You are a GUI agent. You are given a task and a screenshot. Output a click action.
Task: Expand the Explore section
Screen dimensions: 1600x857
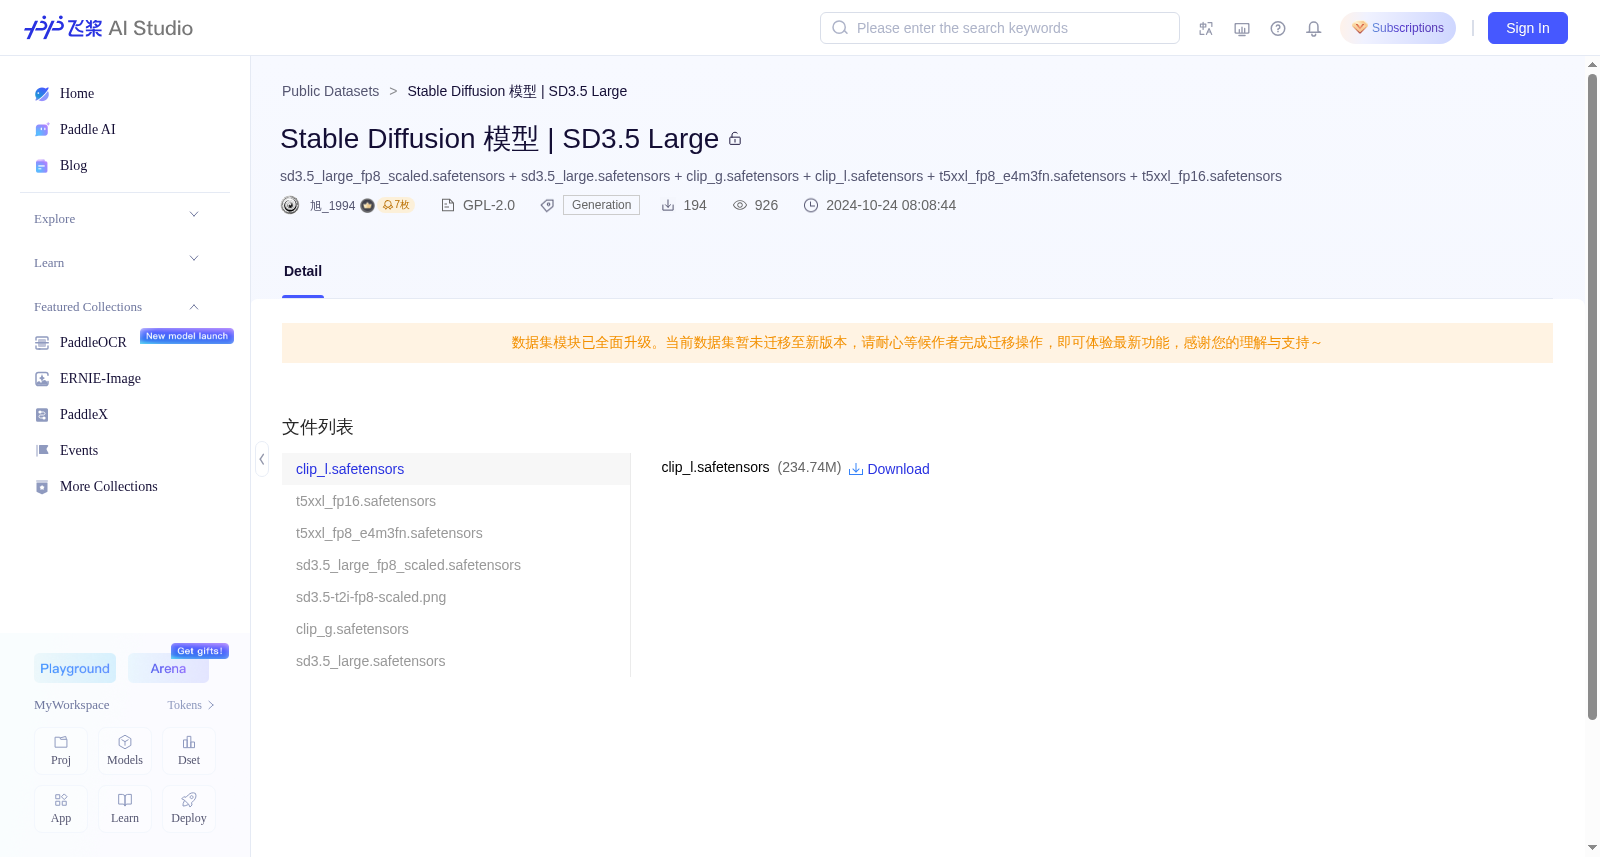(x=194, y=215)
